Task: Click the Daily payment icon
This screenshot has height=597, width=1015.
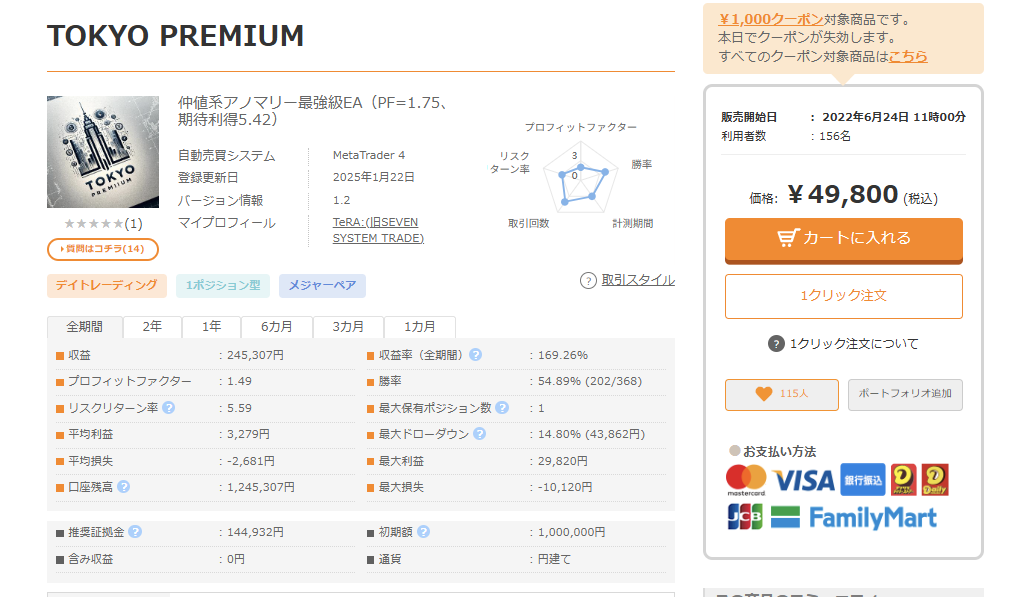Action: pyautogui.click(x=935, y=480)
